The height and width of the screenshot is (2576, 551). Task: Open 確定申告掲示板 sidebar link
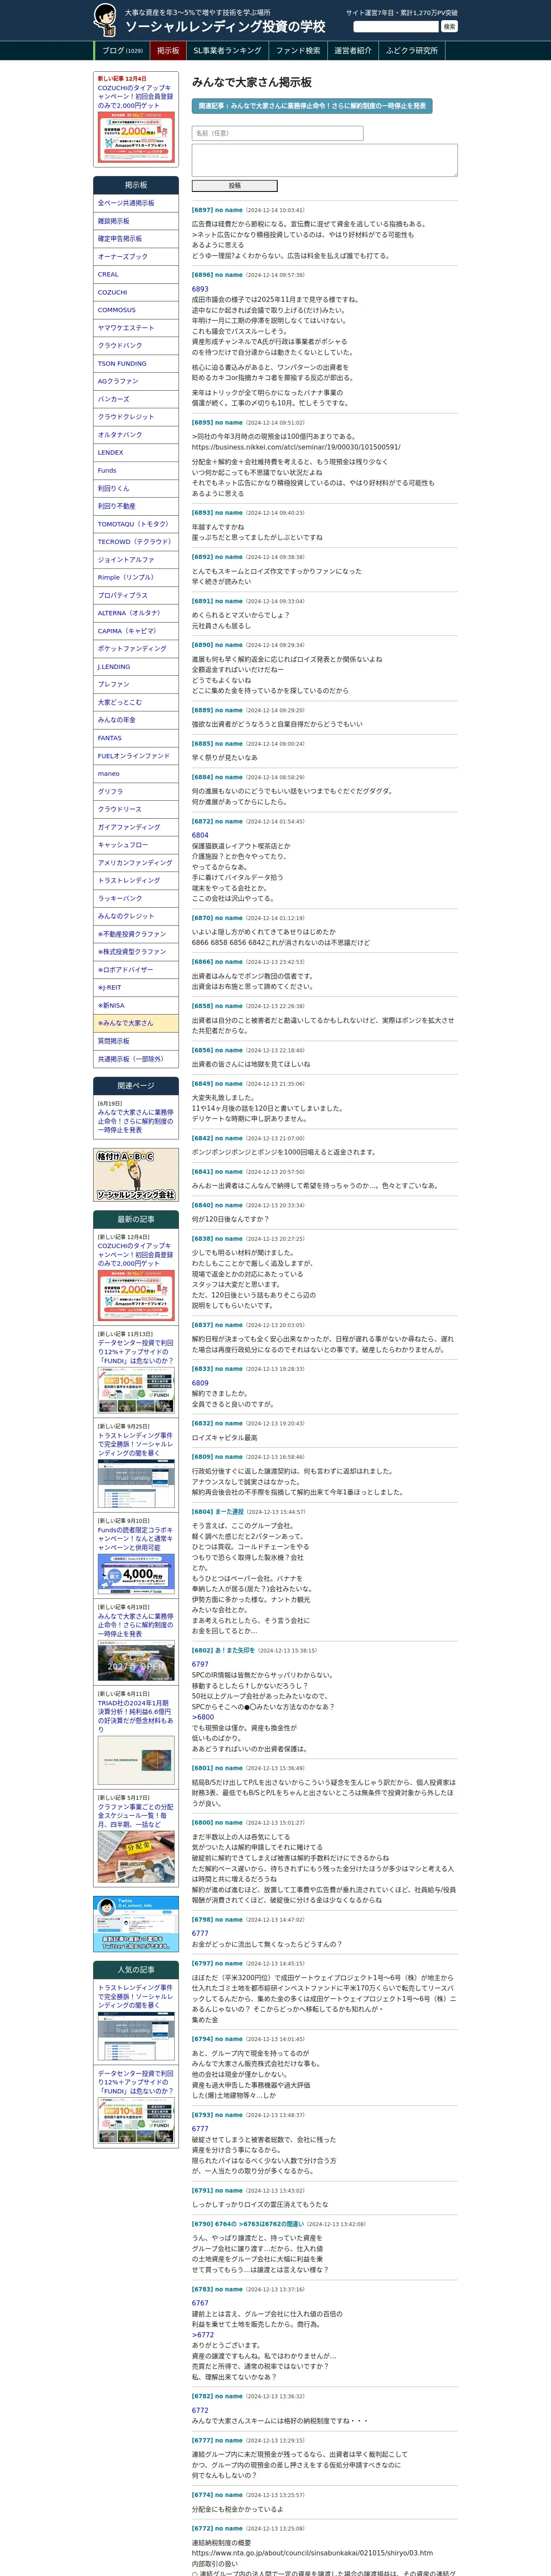click(x=136, y=239)
